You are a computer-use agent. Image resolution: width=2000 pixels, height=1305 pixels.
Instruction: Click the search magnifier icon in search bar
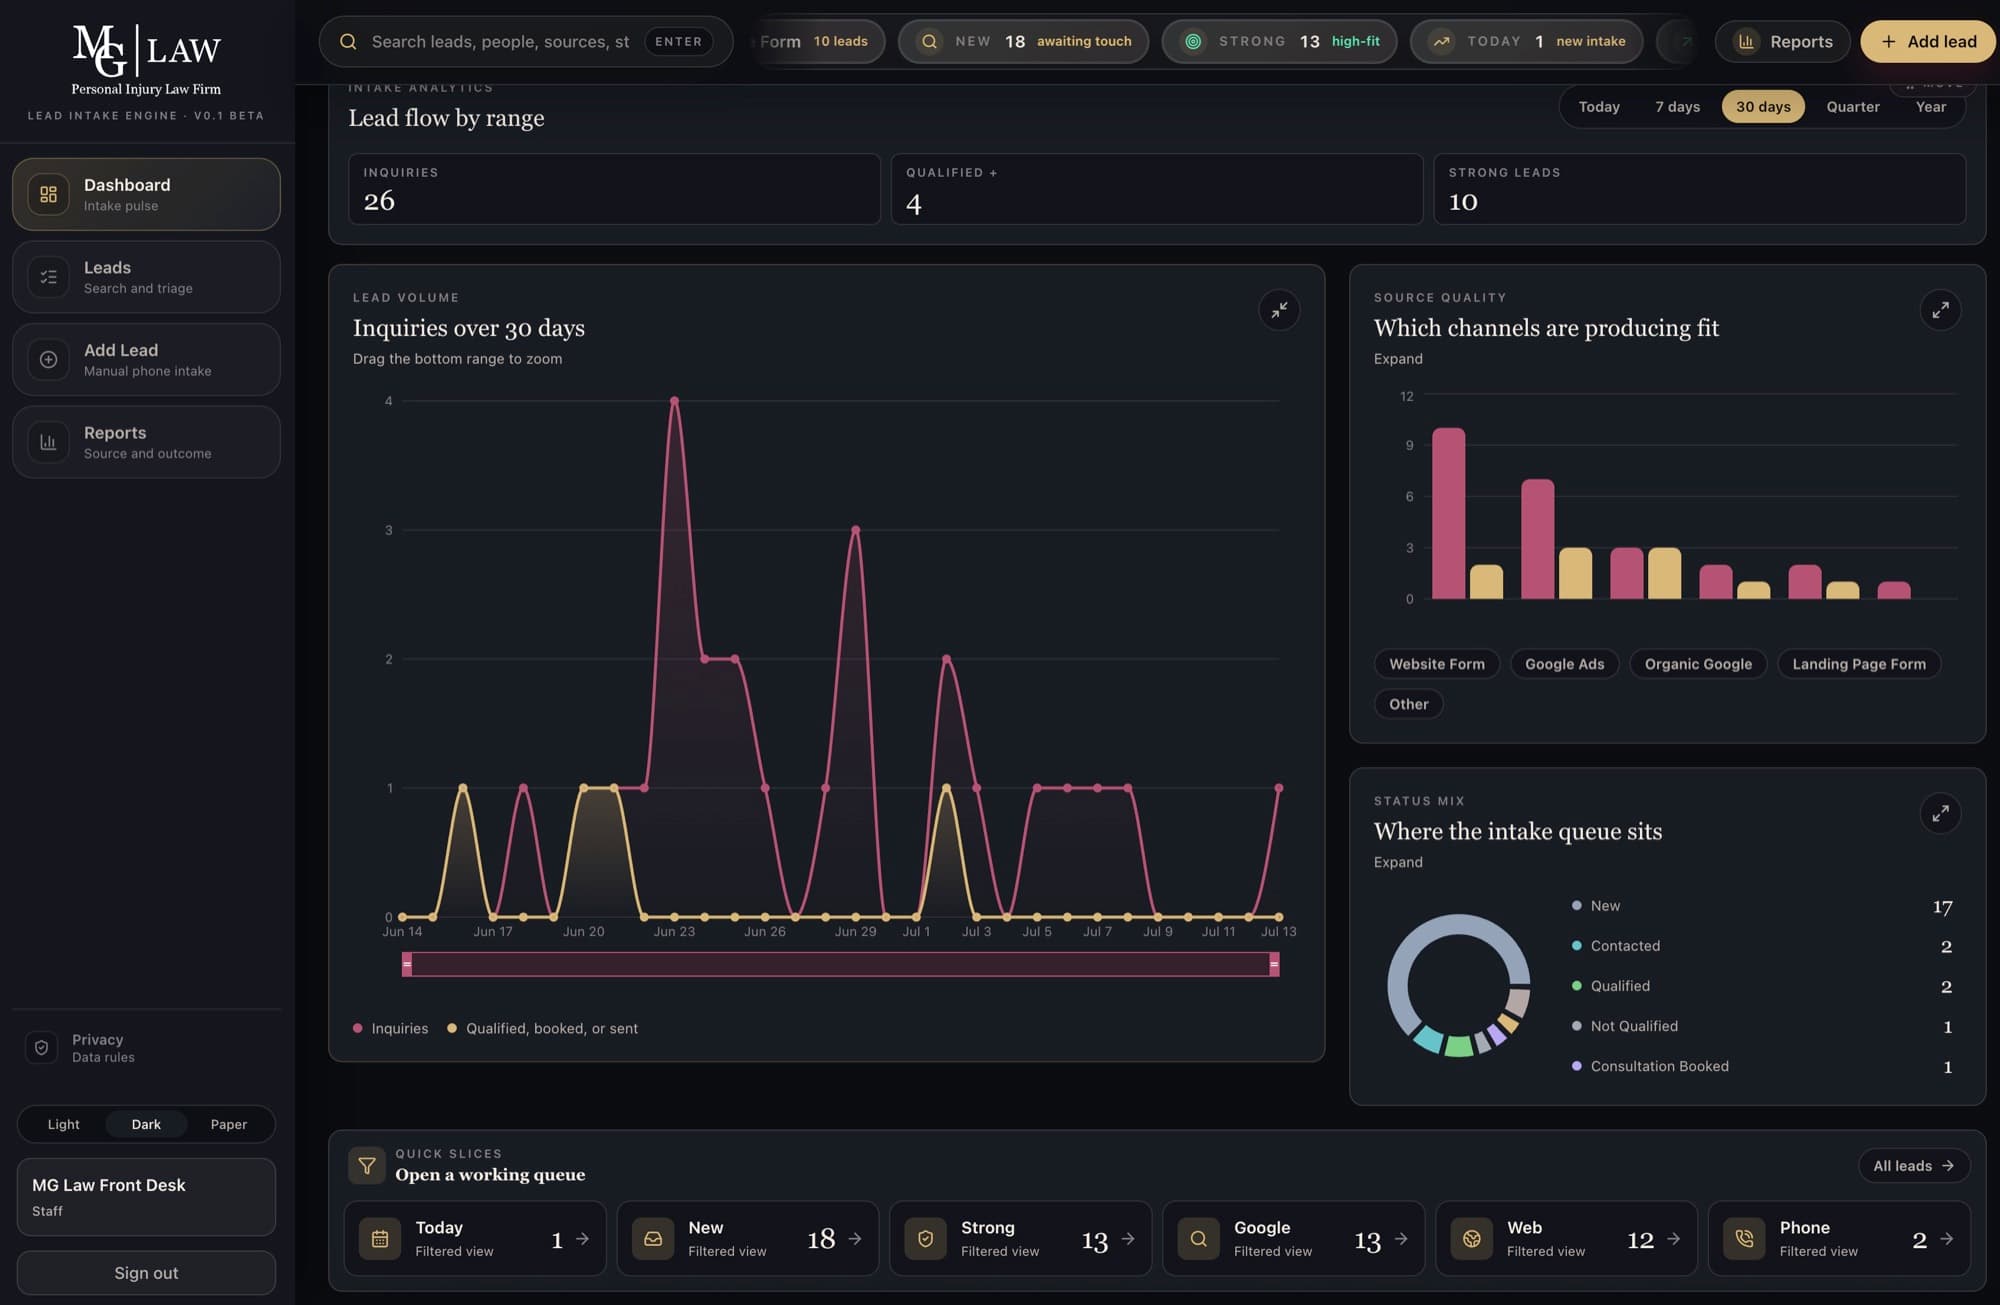pyautogui.click(x=348, y=42)
